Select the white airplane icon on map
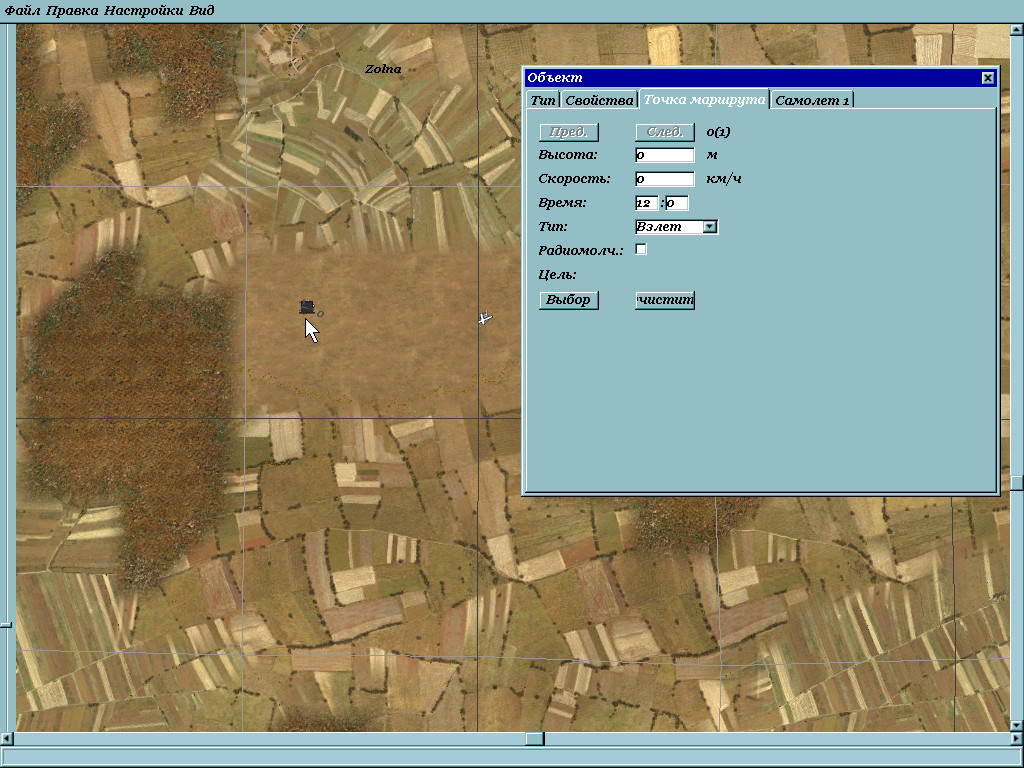 (x=485, y=318)
